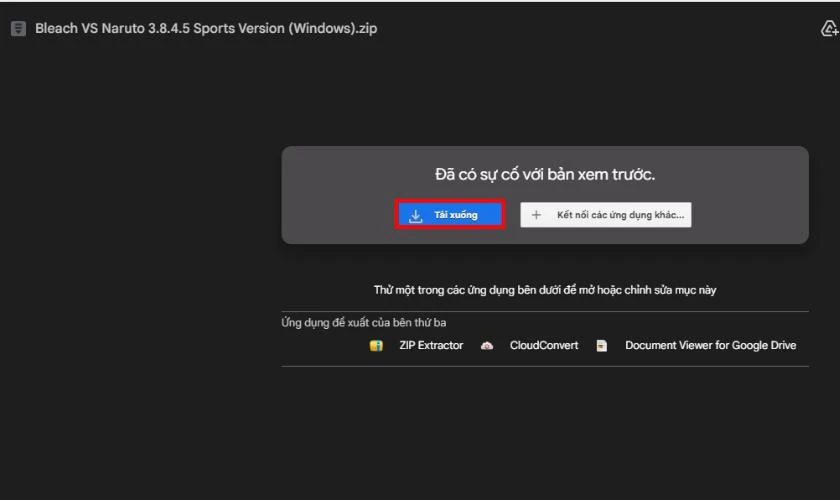The image size is (840, 500).
Task: Open the ZIP Extractor link
Action: pyautogui.click(x=431, y=346)
